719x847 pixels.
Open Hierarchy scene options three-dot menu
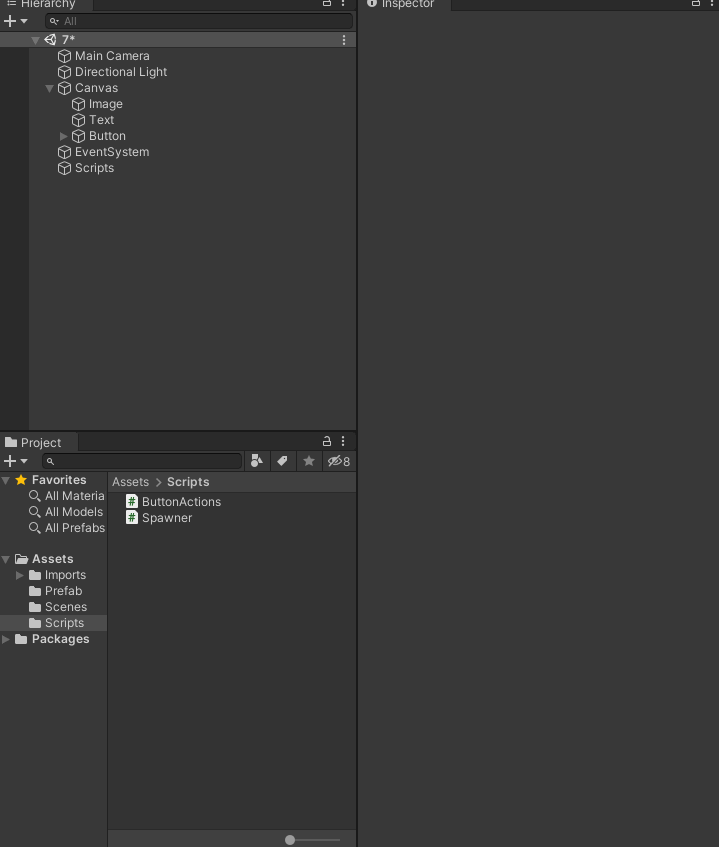pyautogui.click(x=344, y=40)
